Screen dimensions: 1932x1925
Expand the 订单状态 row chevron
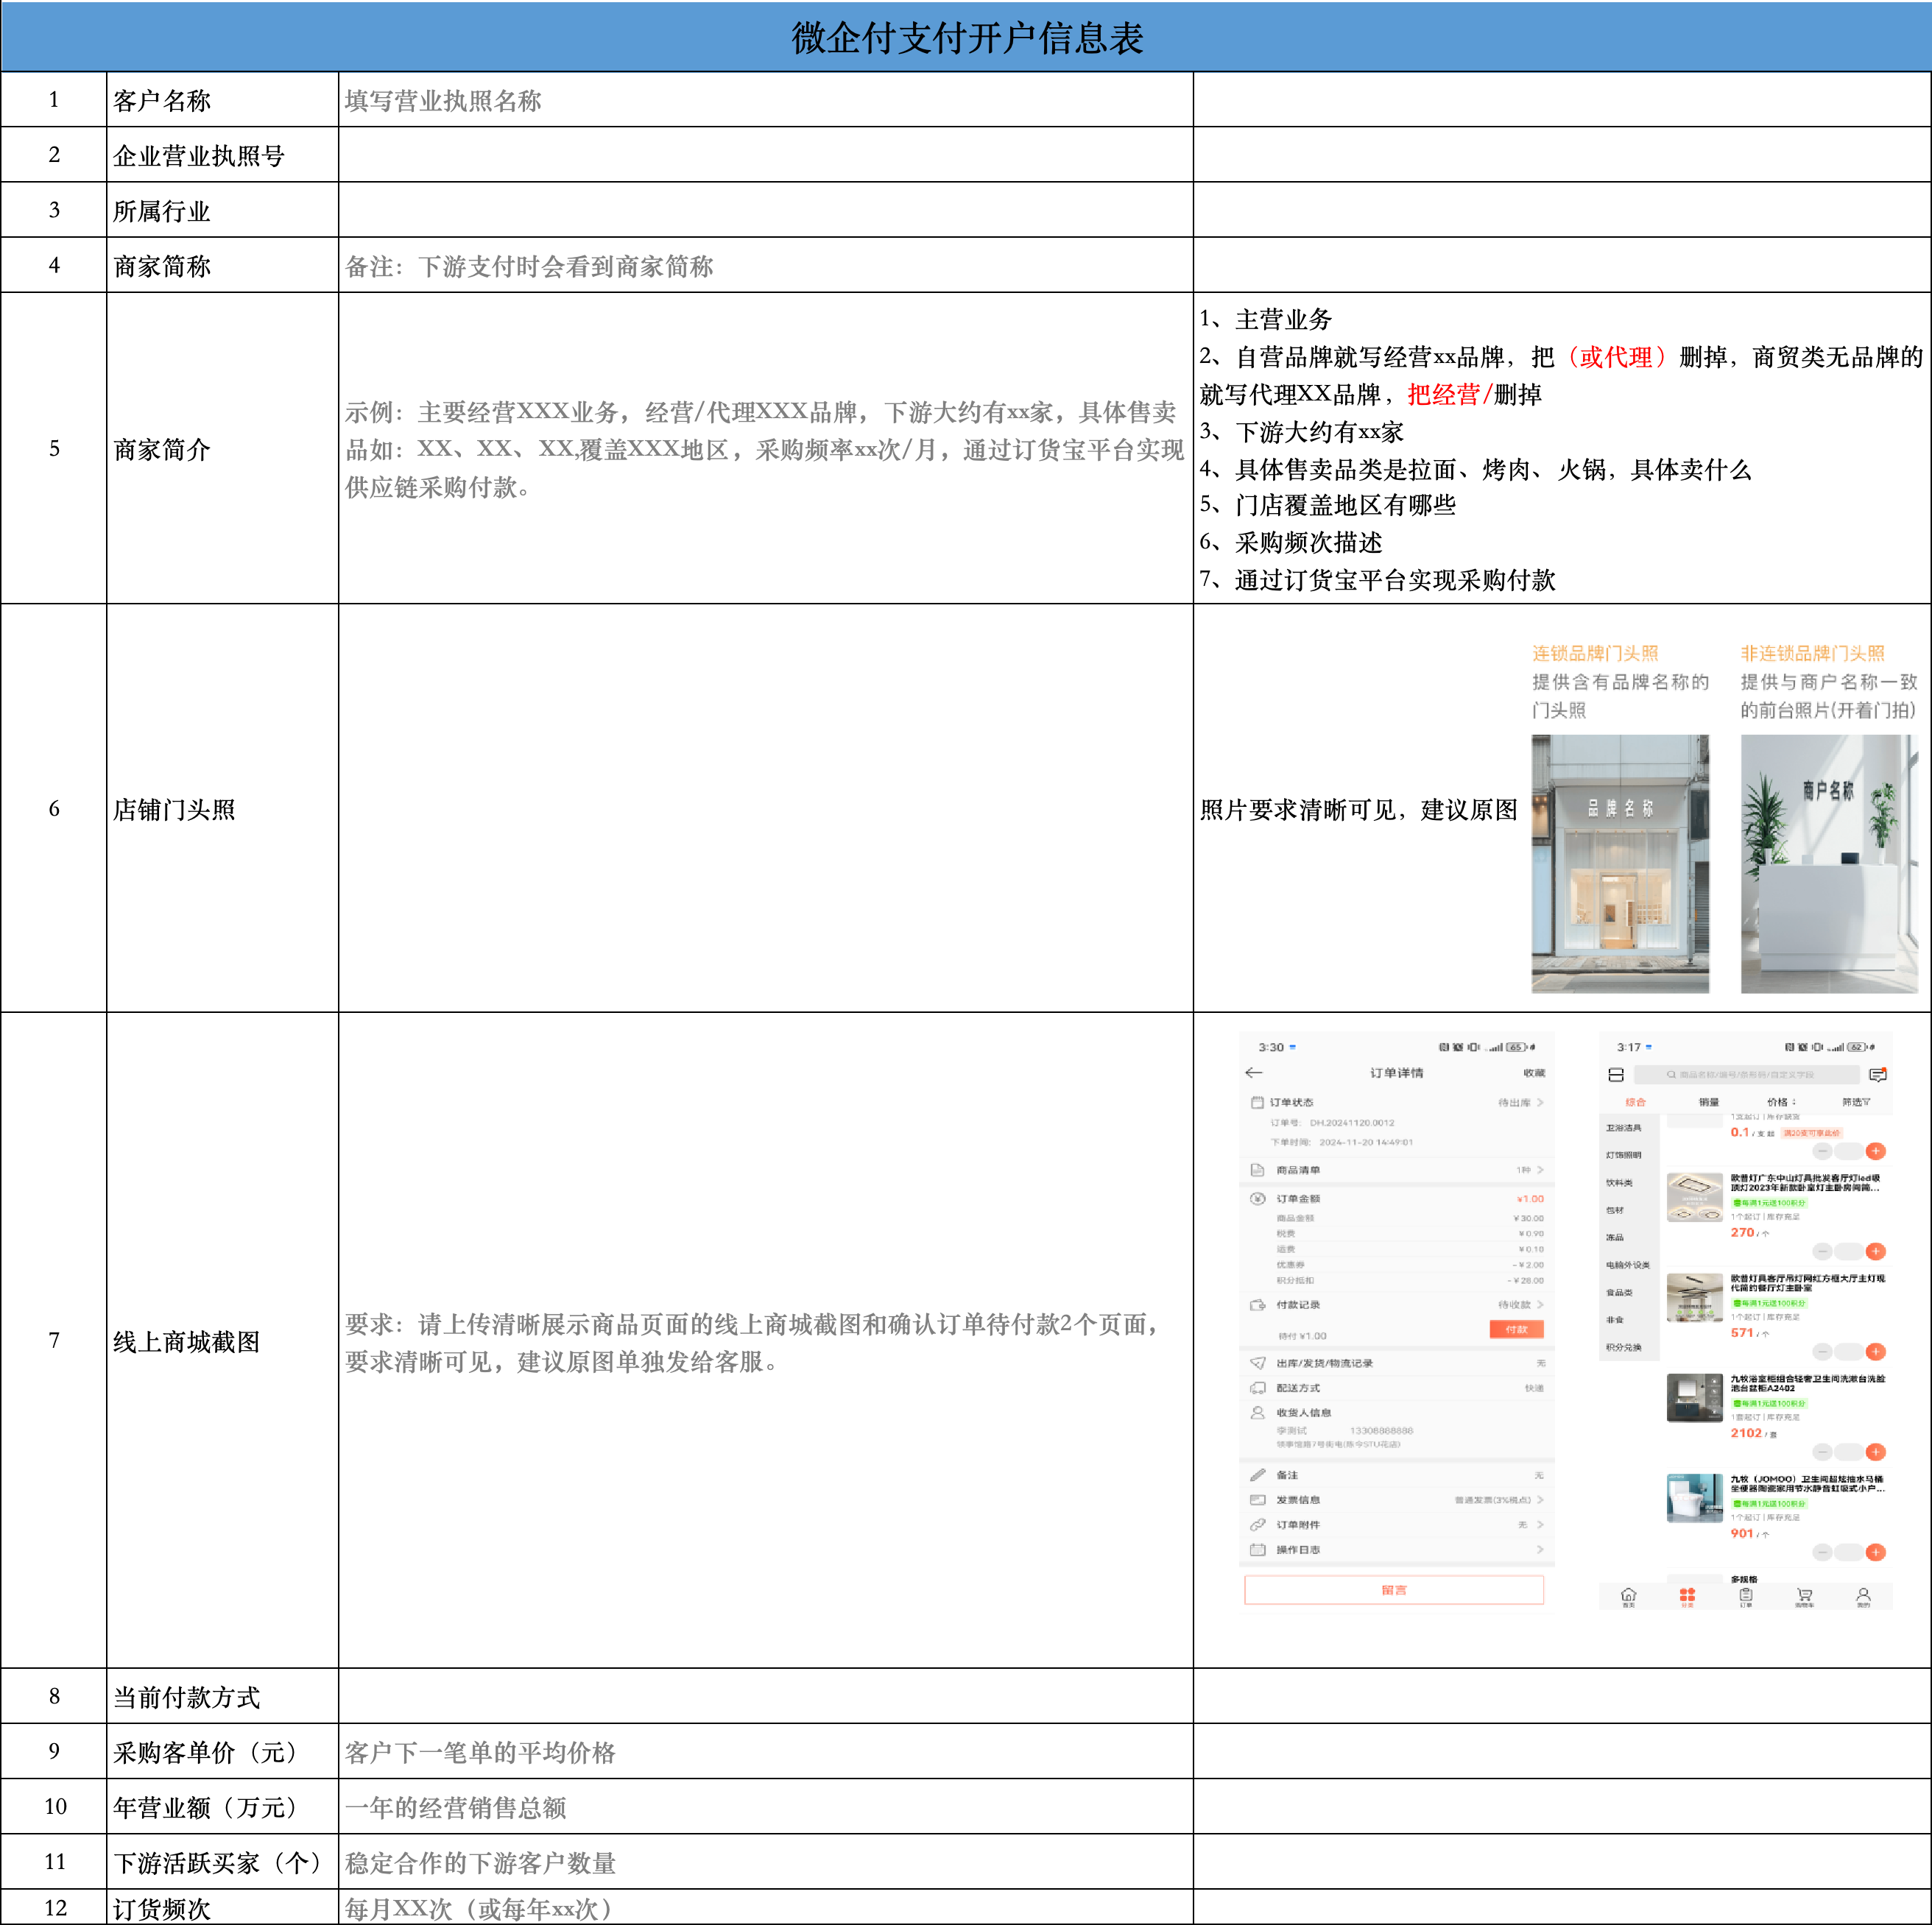(x=1540, y=1102)
